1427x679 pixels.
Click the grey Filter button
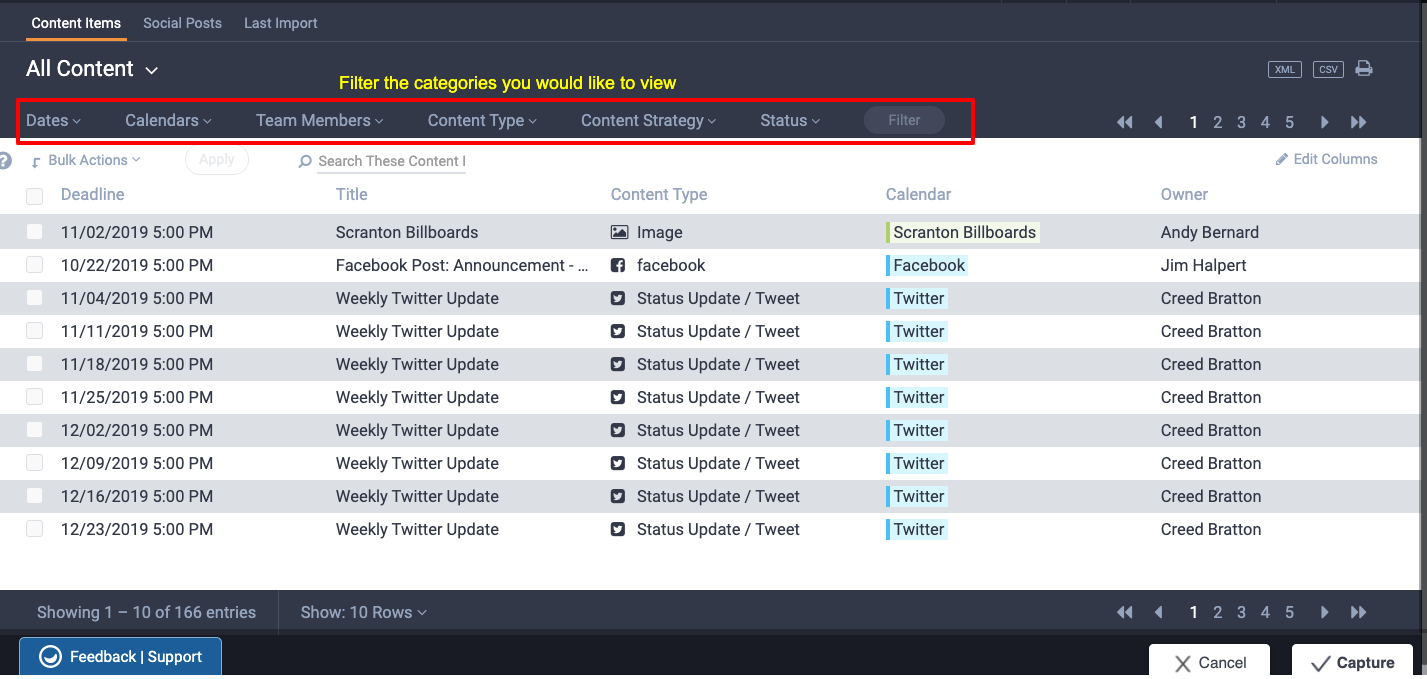coord(904,120)
